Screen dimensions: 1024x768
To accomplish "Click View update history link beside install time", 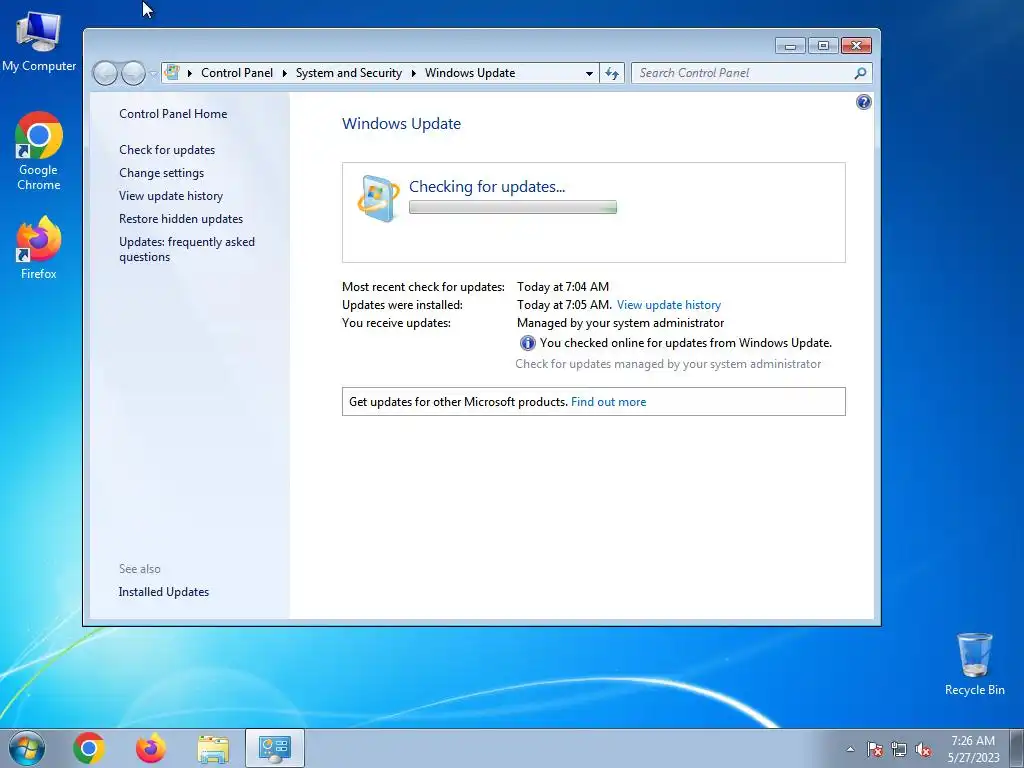I will point(669,305).
